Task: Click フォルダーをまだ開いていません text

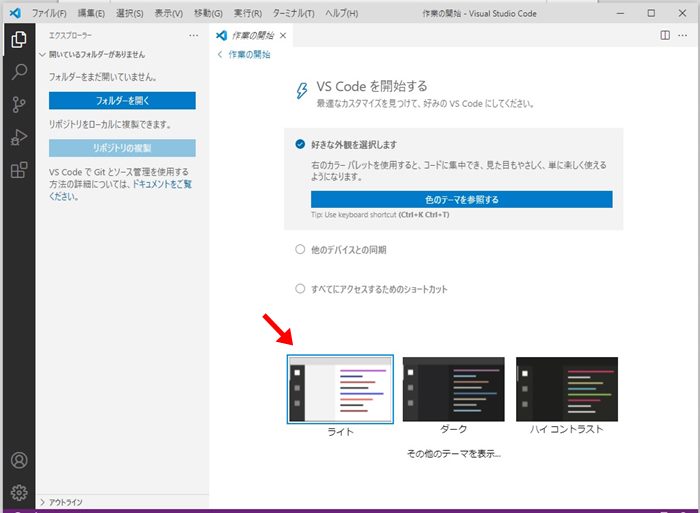Action: coord(103,77)
